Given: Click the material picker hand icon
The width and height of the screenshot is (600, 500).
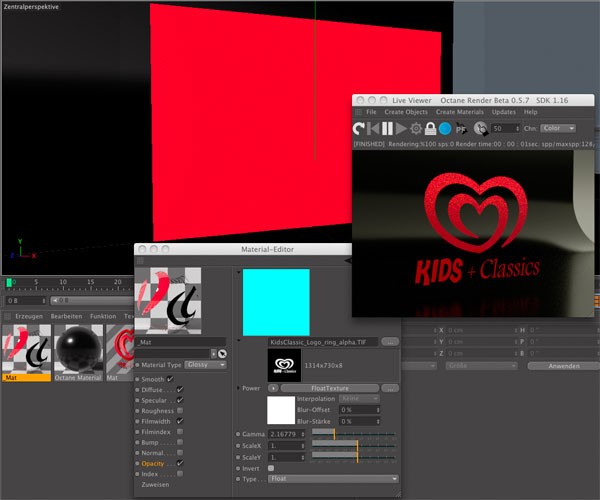Looking at the screenshot, I should pos(481,129).
